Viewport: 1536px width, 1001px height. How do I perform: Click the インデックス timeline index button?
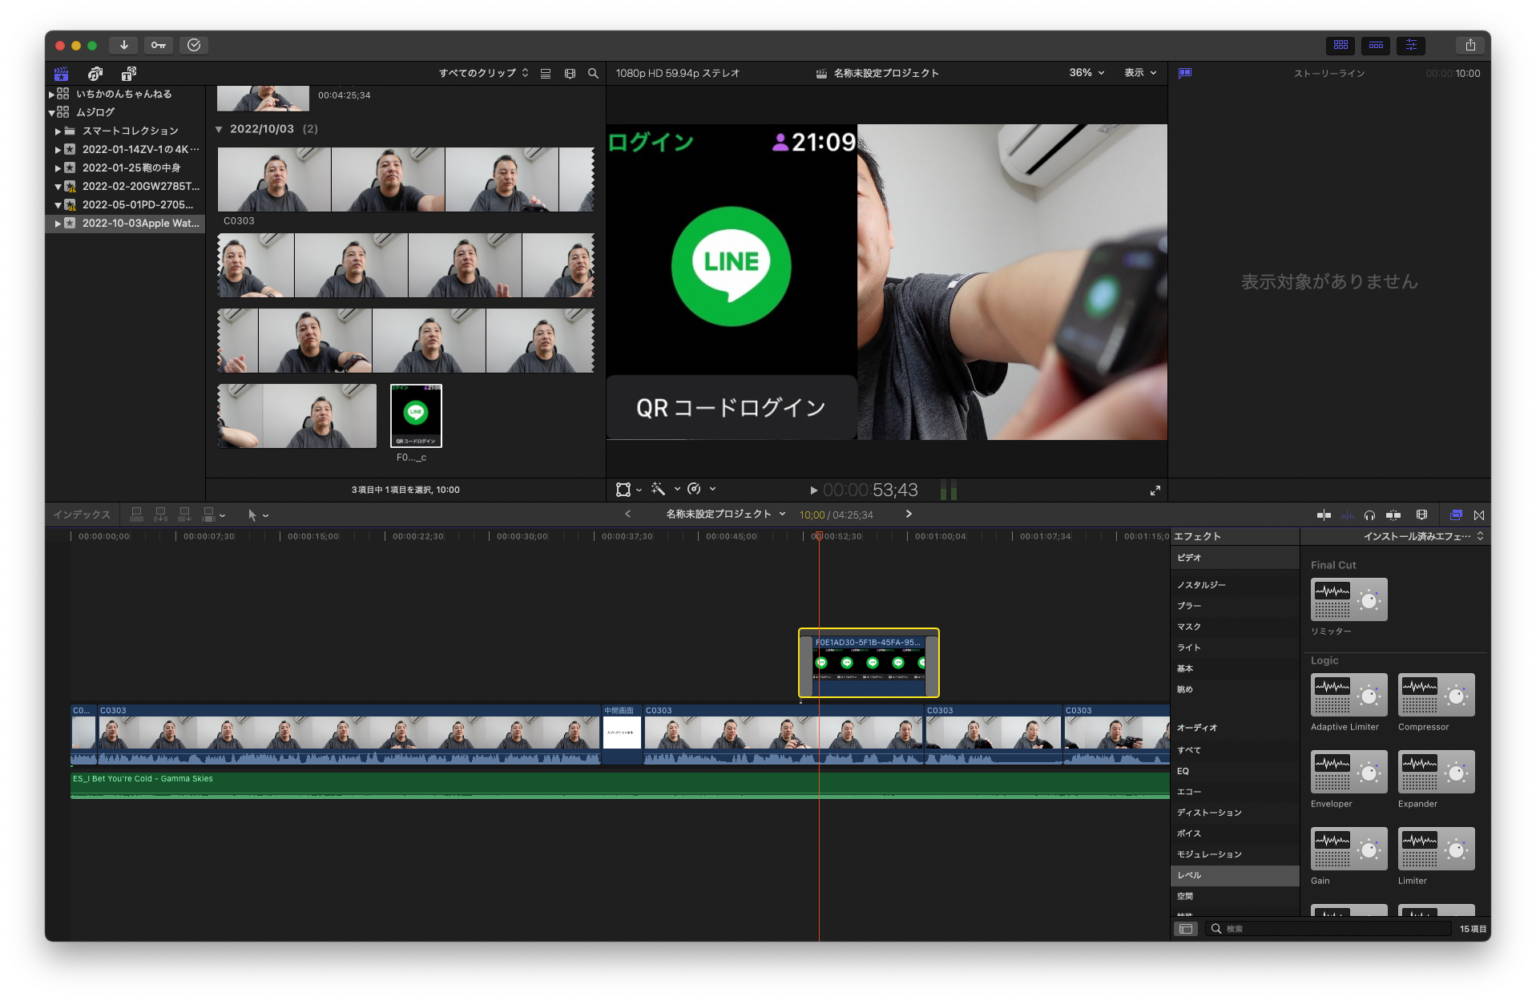coord(81,515)
